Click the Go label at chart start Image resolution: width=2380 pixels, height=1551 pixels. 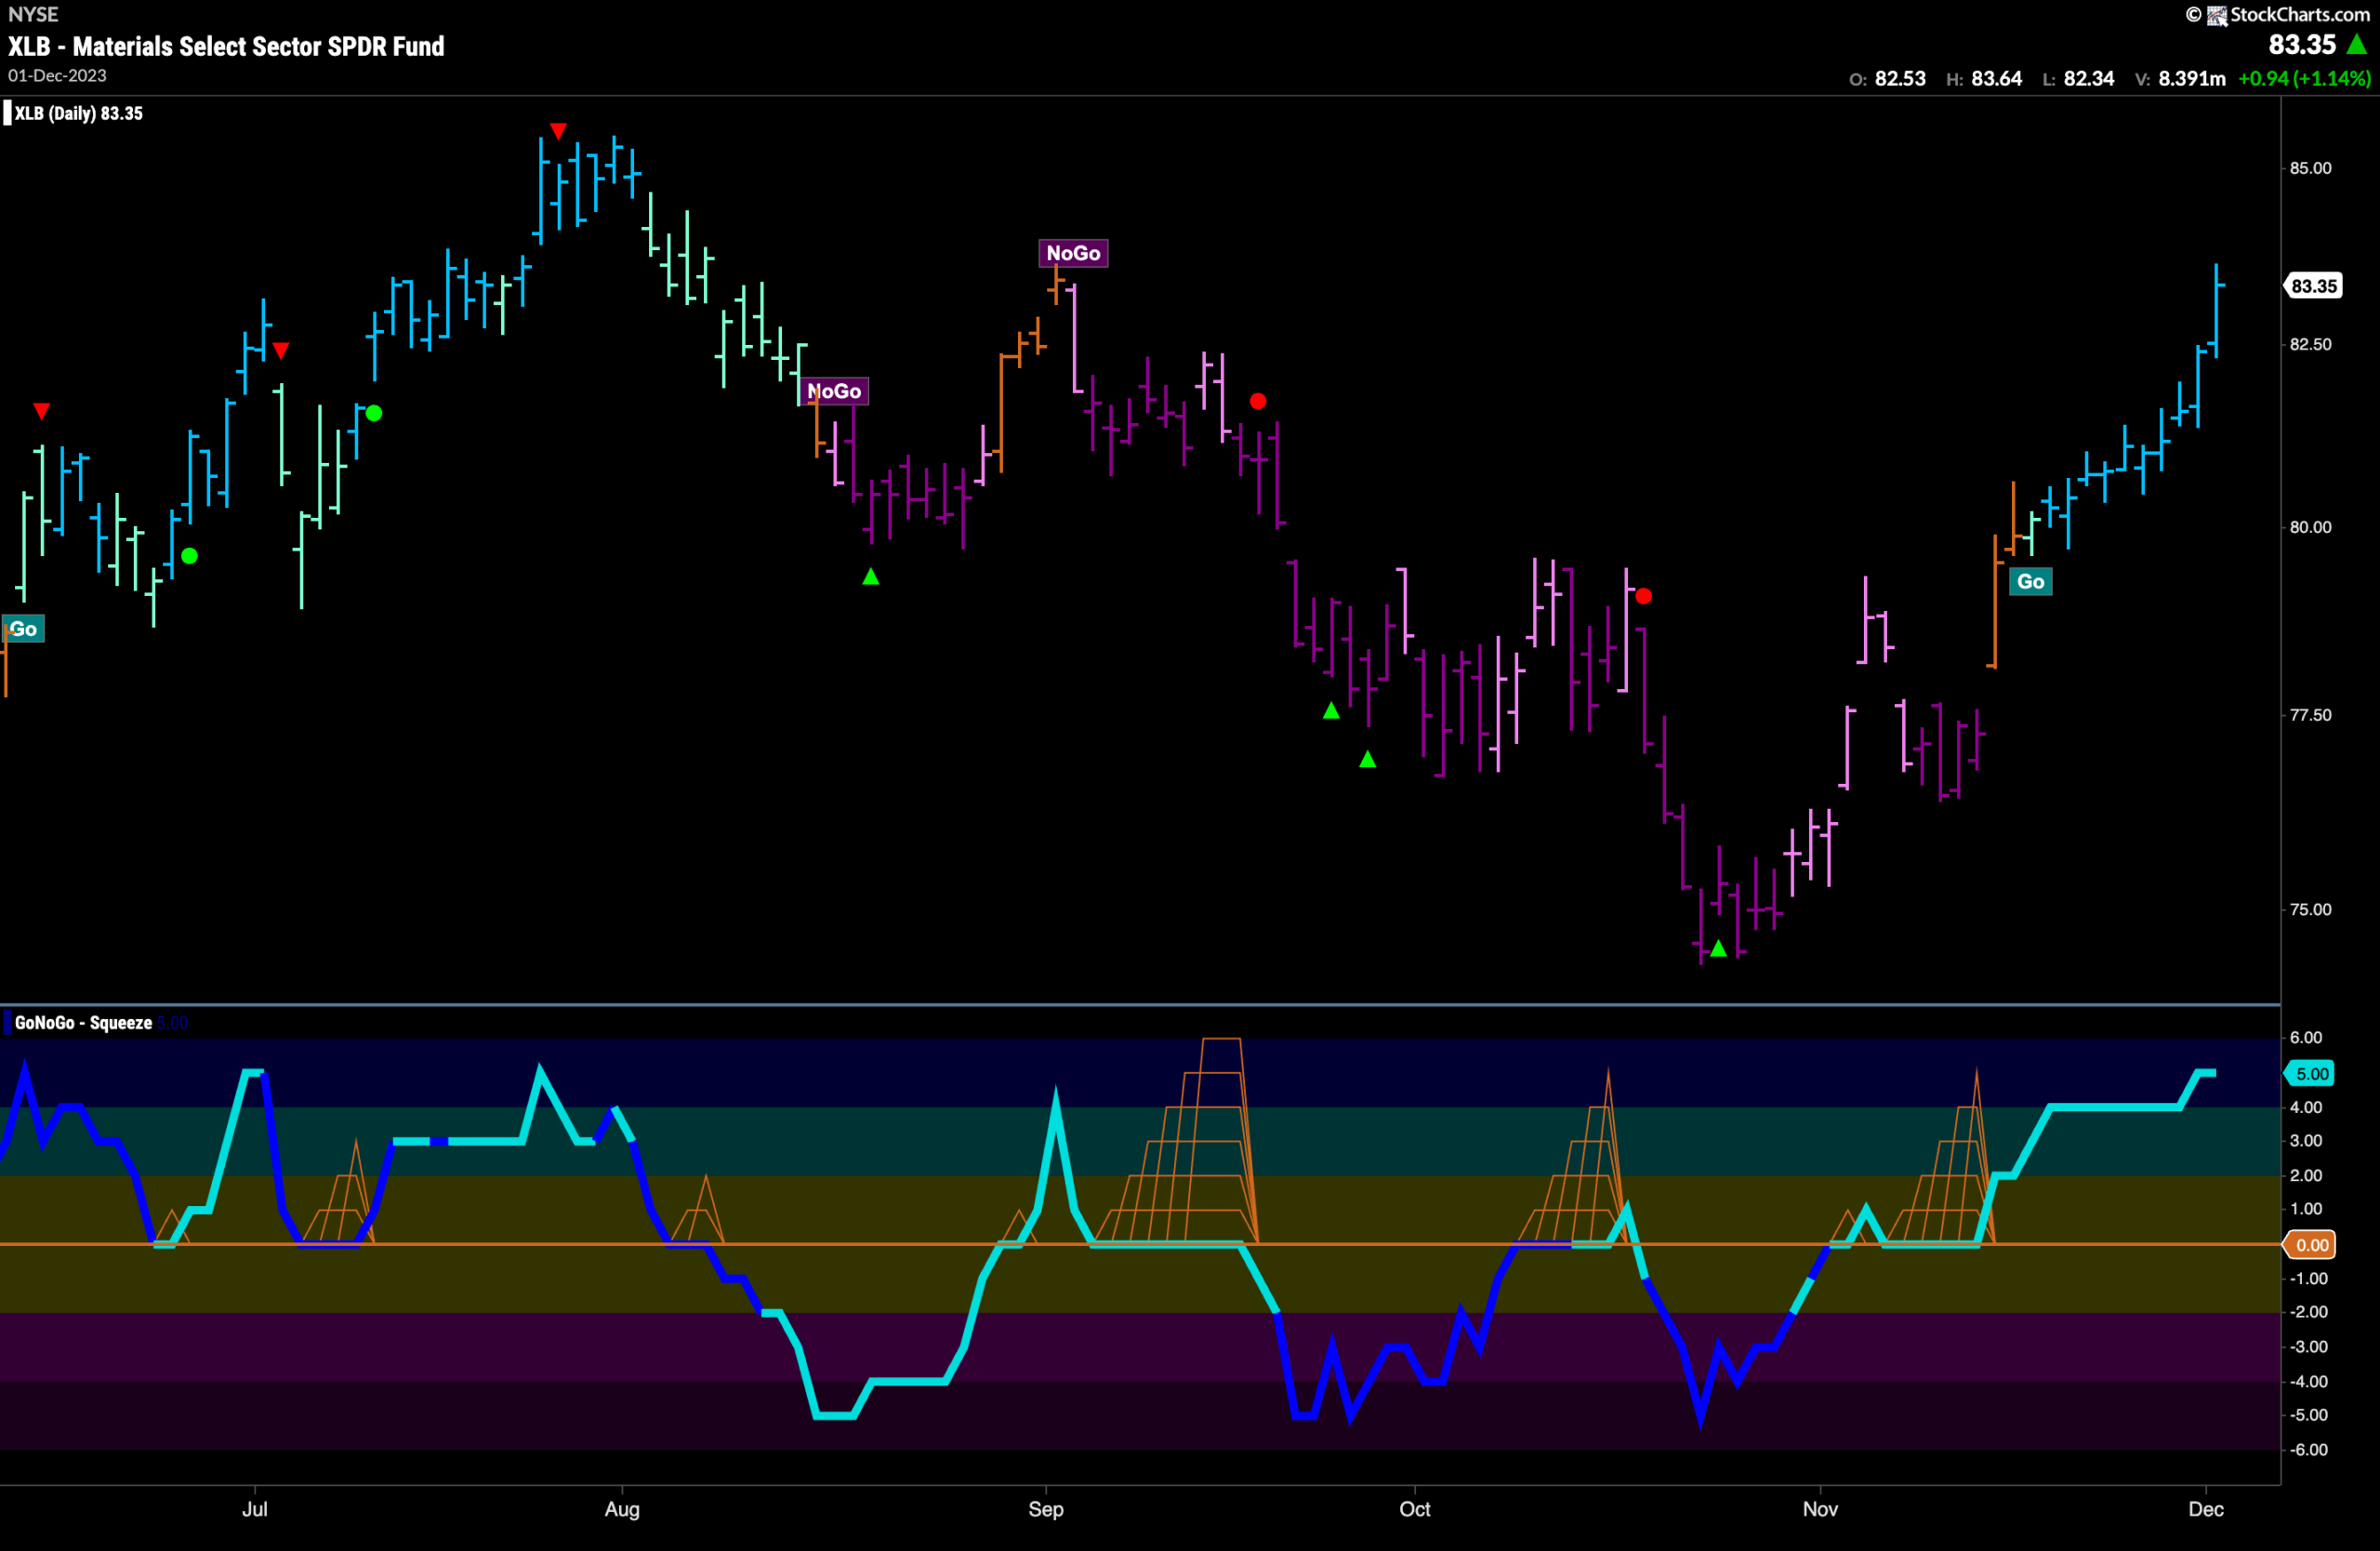[x=23, y=629]
